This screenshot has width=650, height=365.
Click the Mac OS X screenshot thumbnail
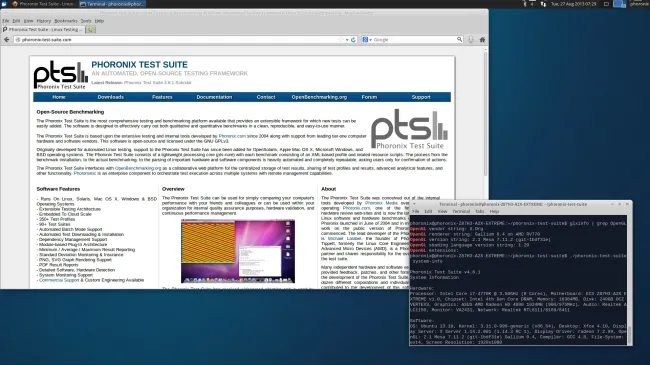click(238, 251)
